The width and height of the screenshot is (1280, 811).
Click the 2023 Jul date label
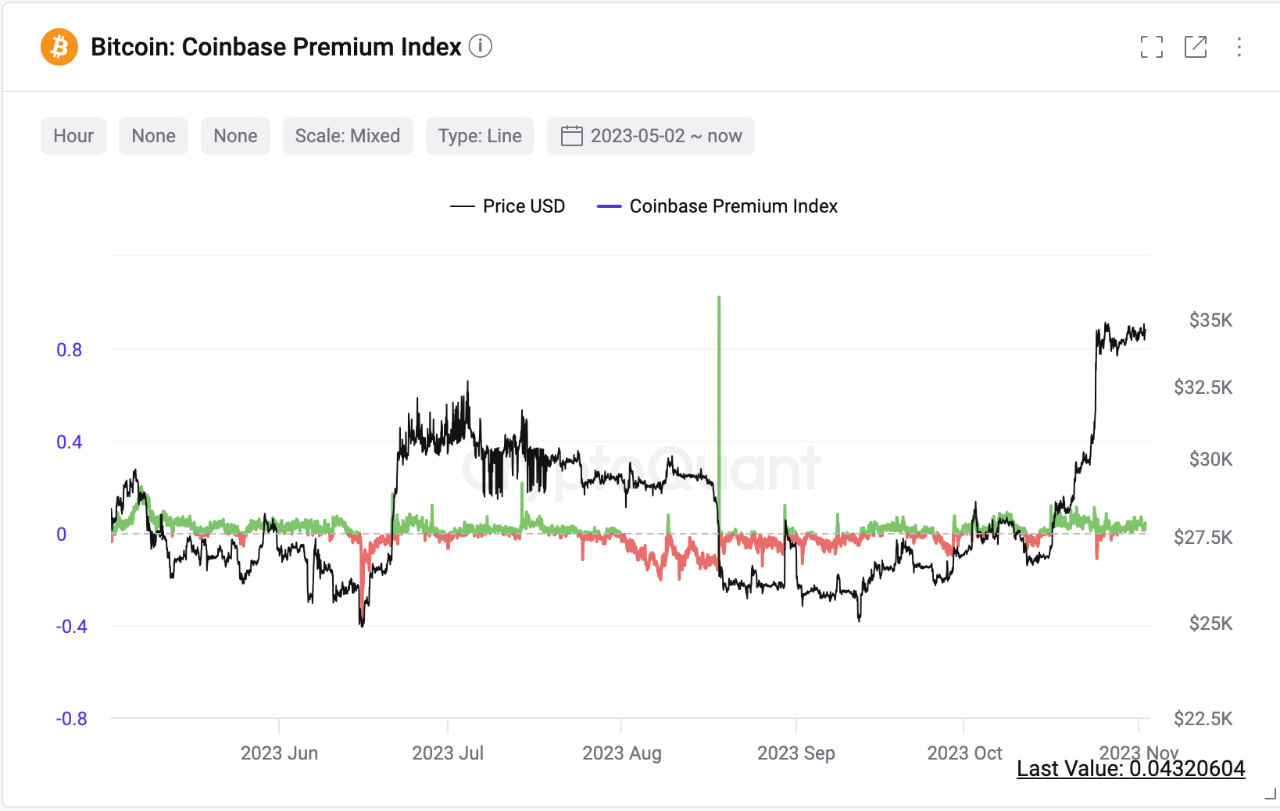[448, 753]
